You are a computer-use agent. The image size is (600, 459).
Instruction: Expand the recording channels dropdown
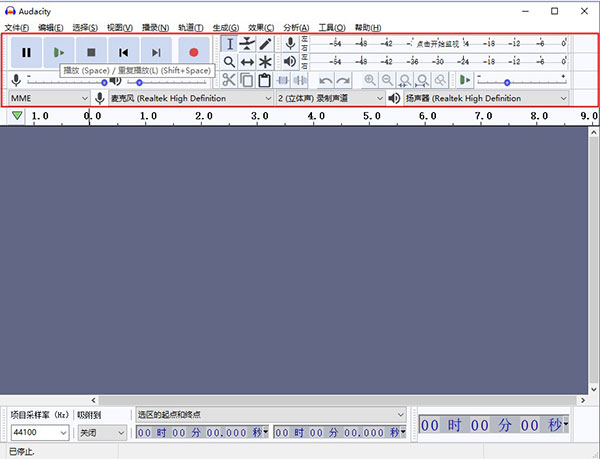(330, 99)
